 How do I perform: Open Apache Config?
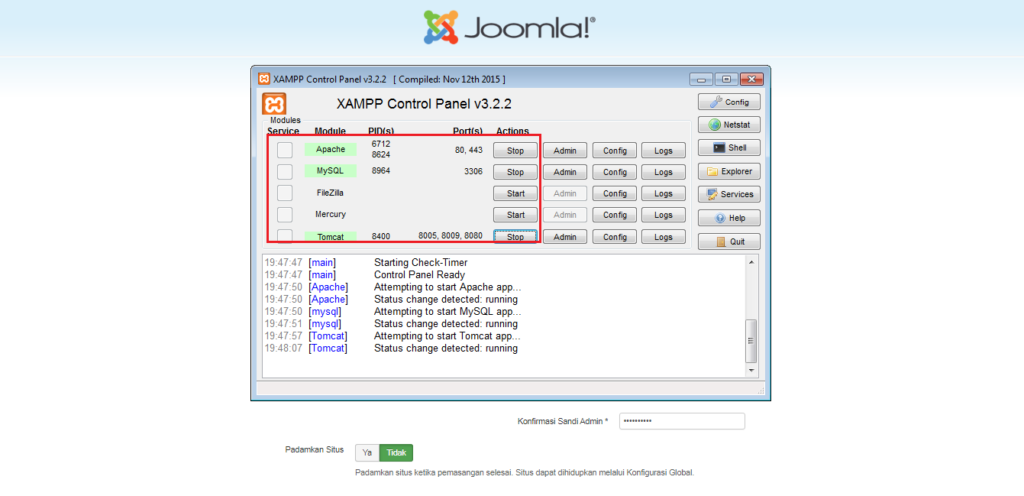615,151
